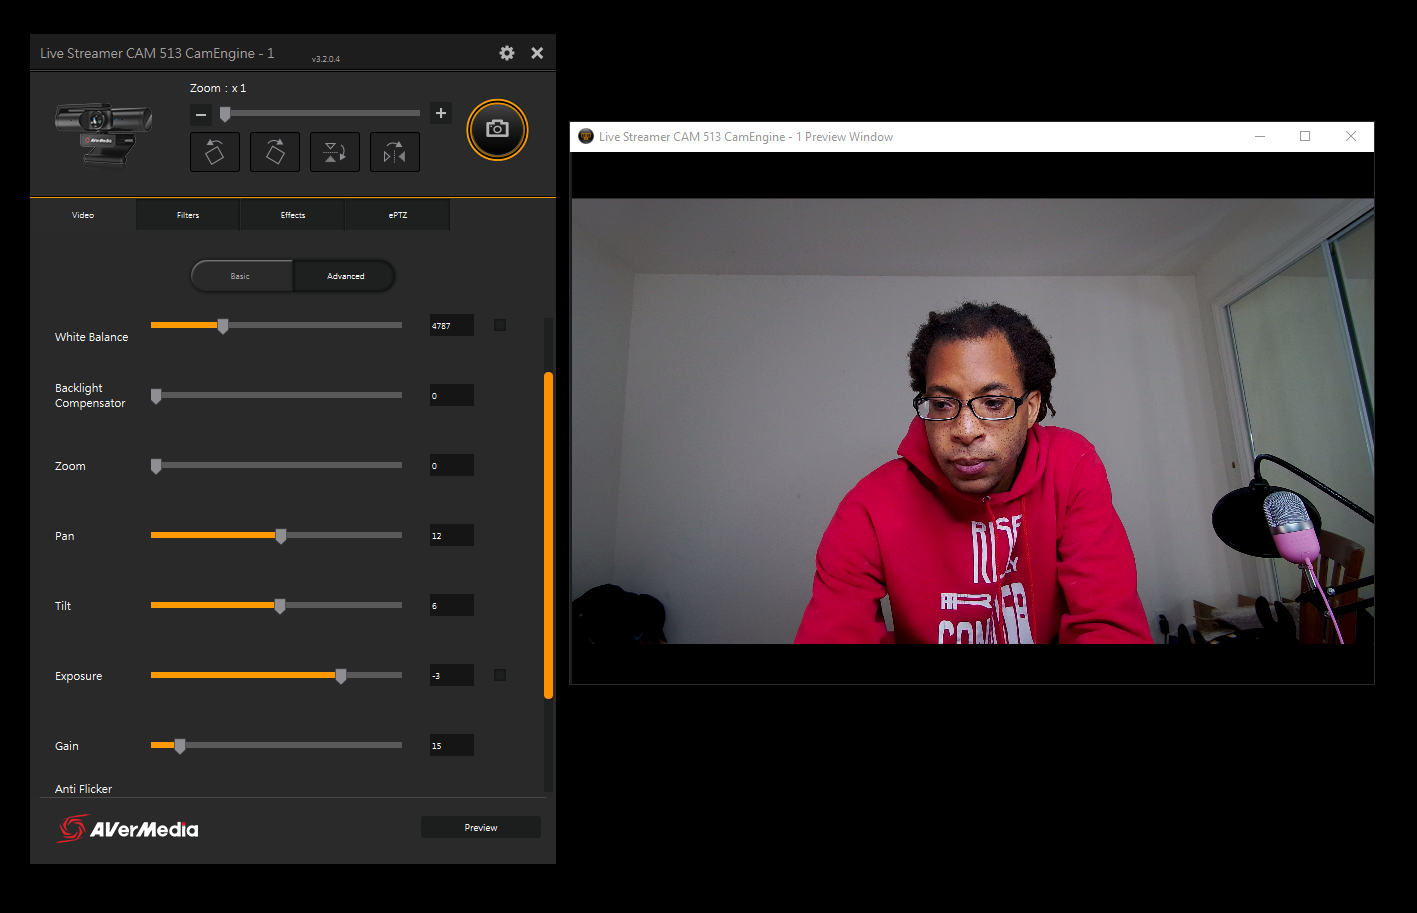Close the Preview Window
The image size is (1417, 913).
tap(1351, 136)
